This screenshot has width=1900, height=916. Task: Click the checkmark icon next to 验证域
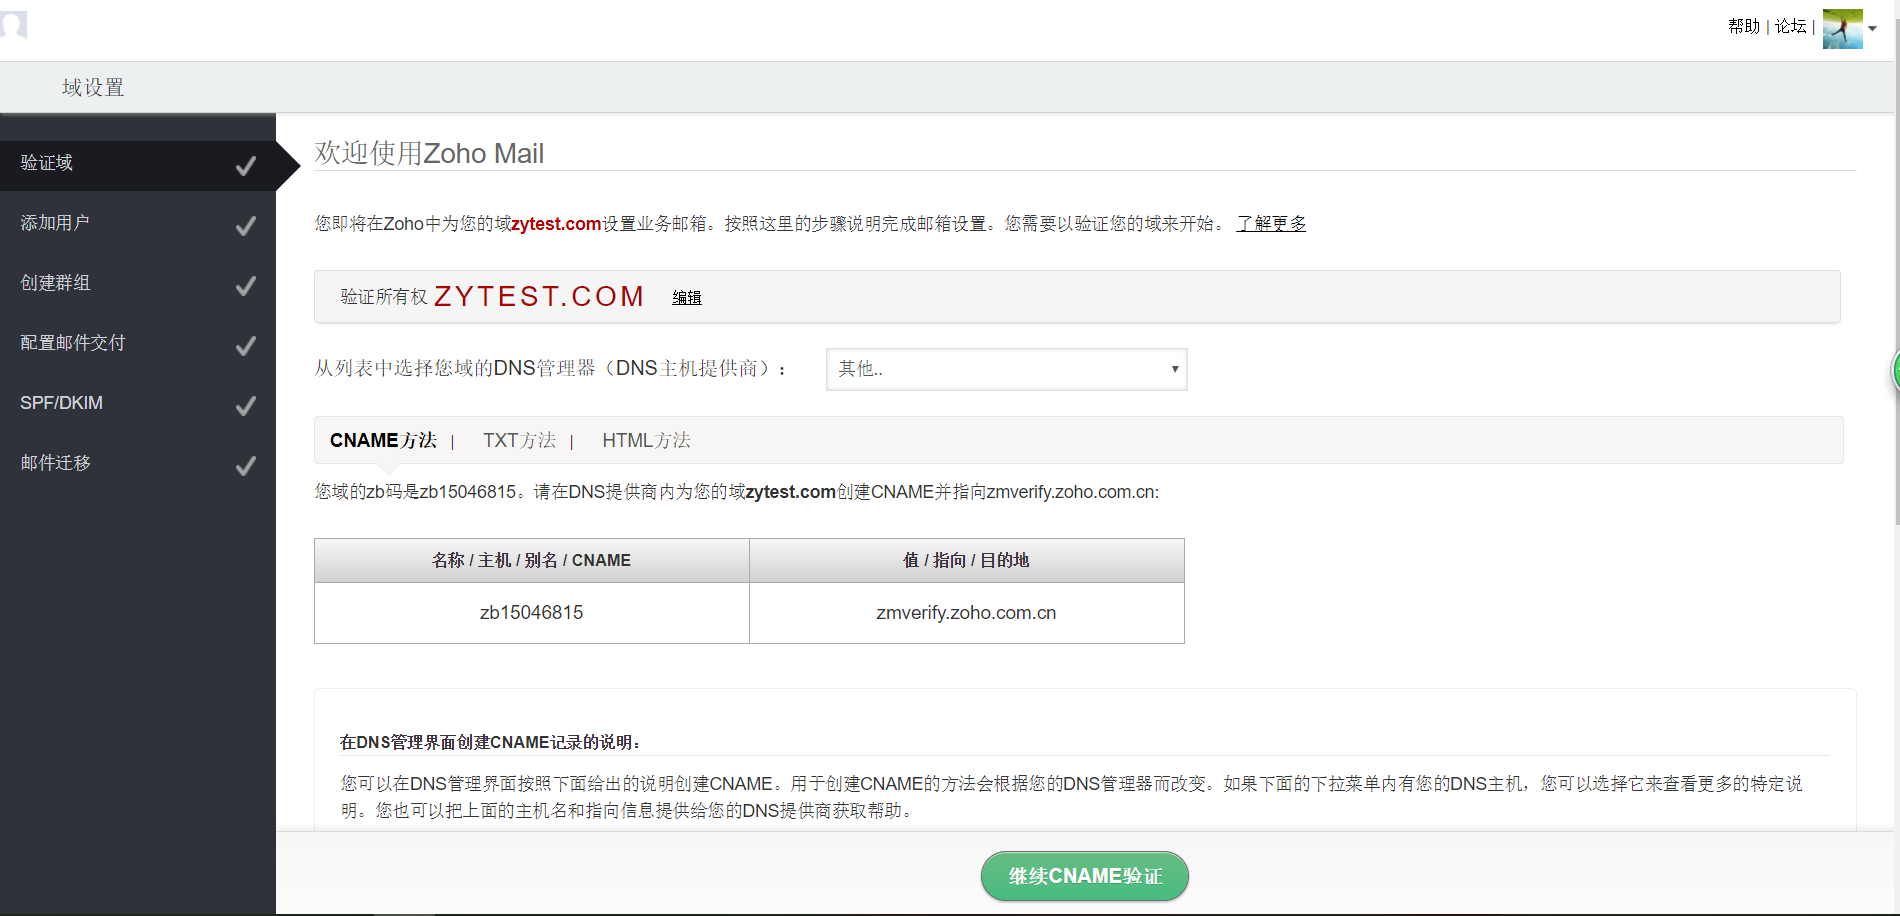pos(245,166)
